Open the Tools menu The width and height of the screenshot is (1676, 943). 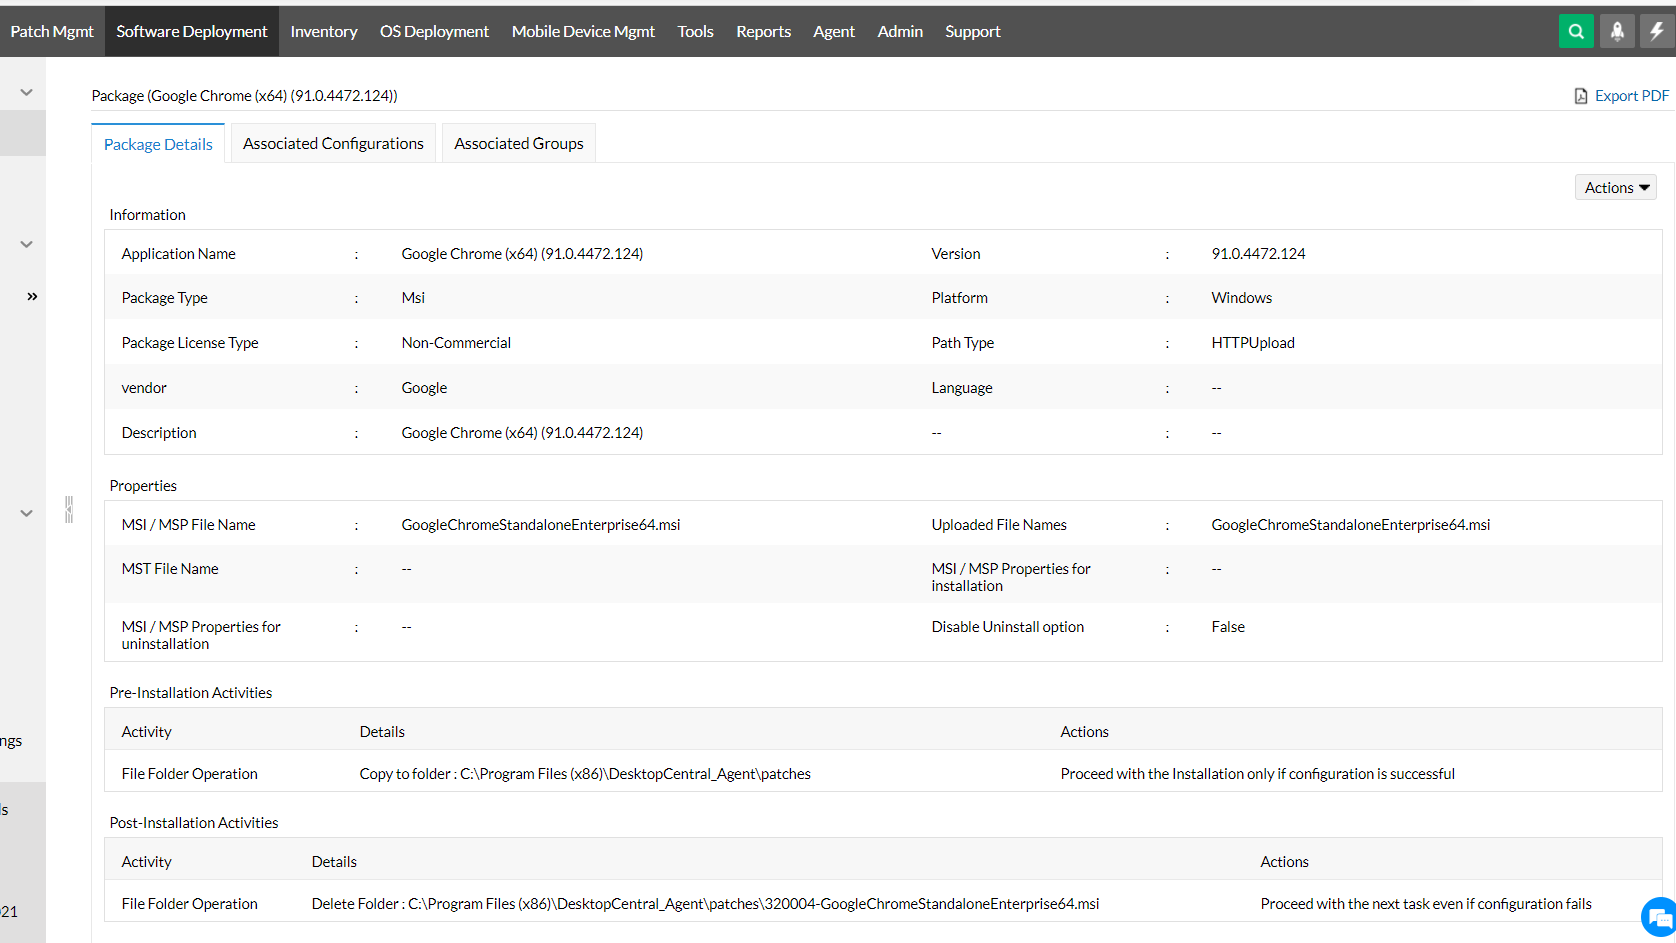(695, 31)
